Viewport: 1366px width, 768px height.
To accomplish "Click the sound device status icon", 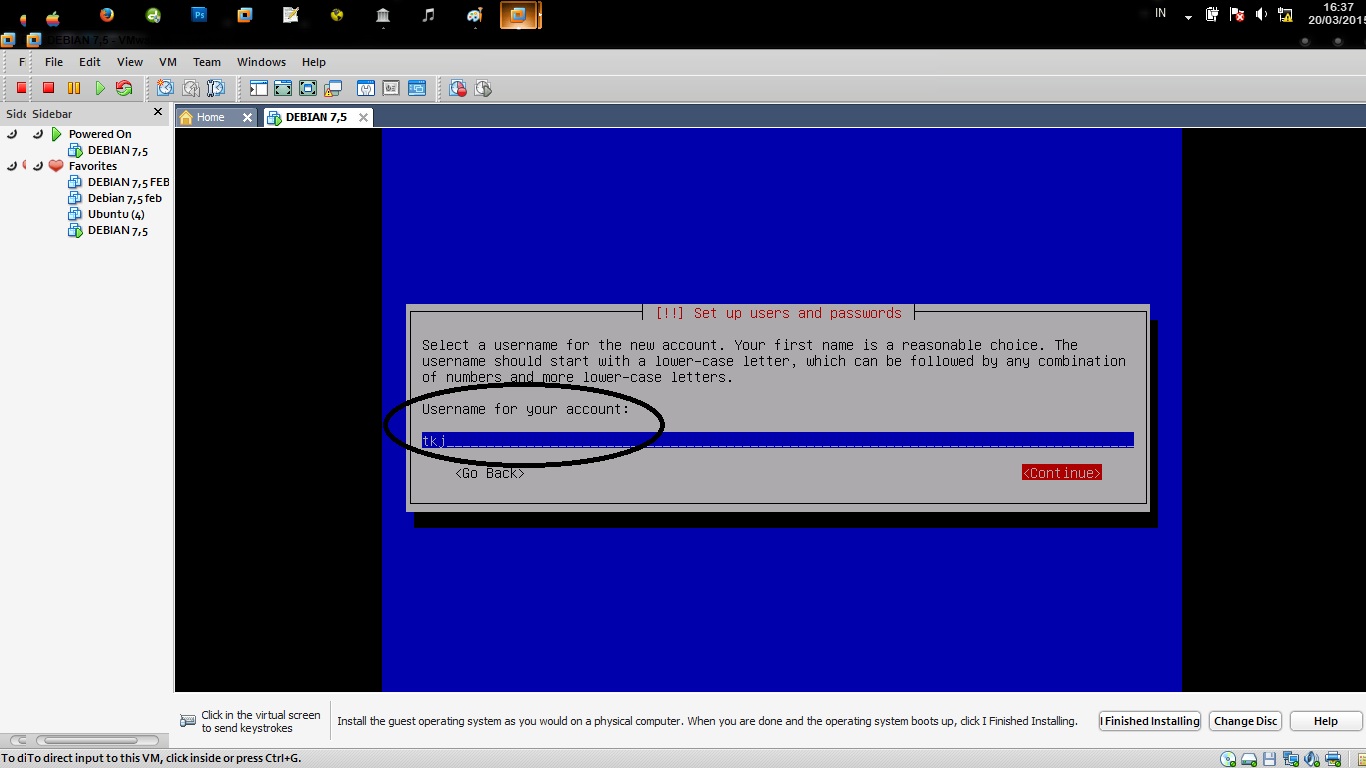I will tap(1311, 758).
